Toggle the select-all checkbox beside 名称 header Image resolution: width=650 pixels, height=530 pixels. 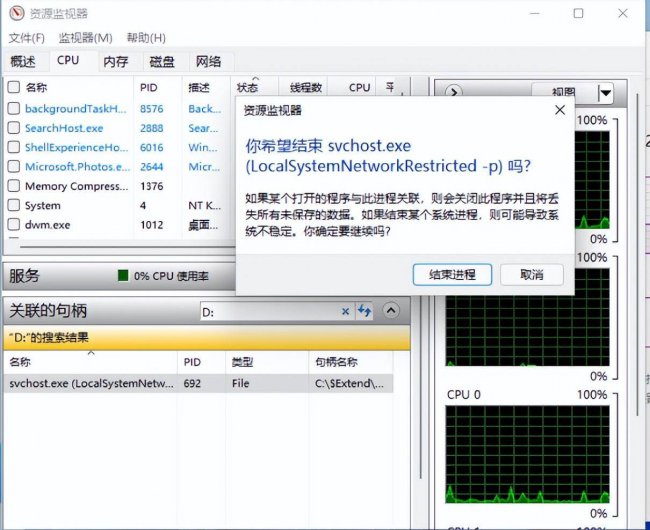click(14, 87)
